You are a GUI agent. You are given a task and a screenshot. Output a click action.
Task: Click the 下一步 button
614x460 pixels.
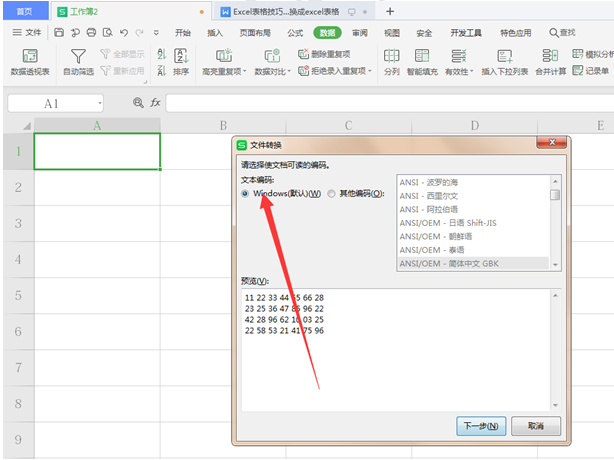pos(481,425)
